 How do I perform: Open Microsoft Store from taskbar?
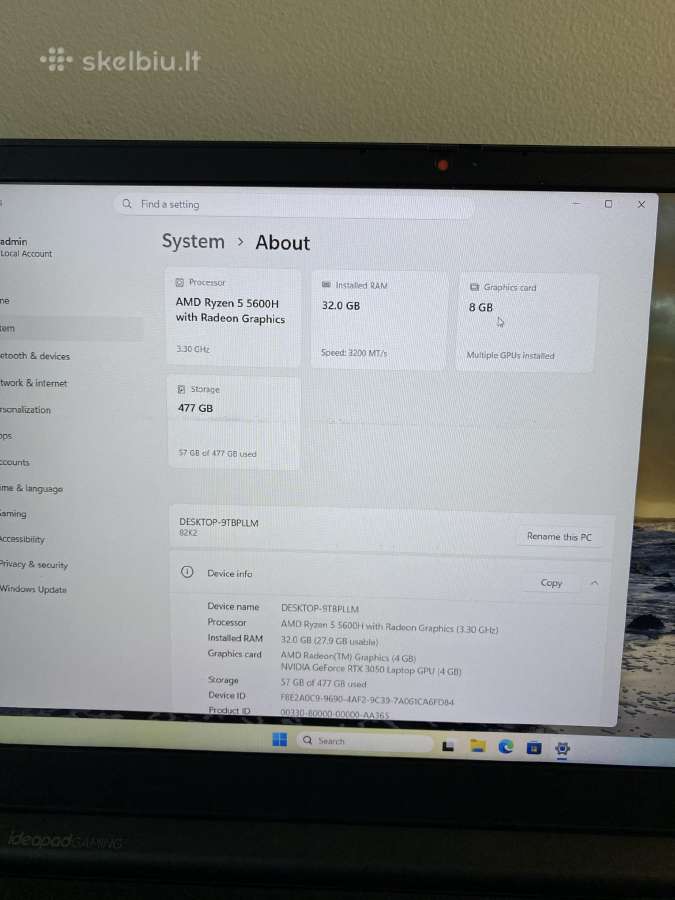[x=534, y=747]
